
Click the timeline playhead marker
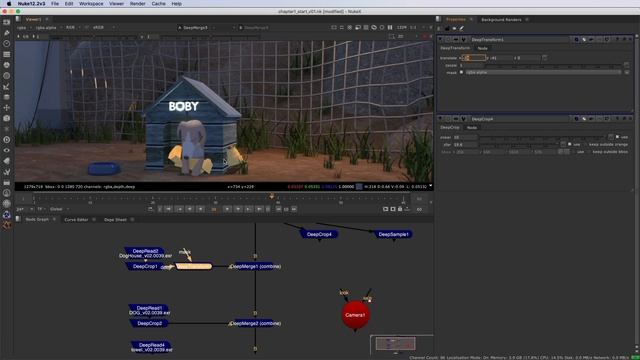tap(272, 197)
